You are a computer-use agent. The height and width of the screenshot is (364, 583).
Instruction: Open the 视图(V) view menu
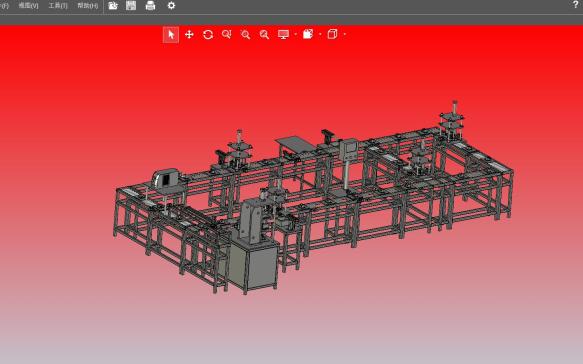[29, 6]
